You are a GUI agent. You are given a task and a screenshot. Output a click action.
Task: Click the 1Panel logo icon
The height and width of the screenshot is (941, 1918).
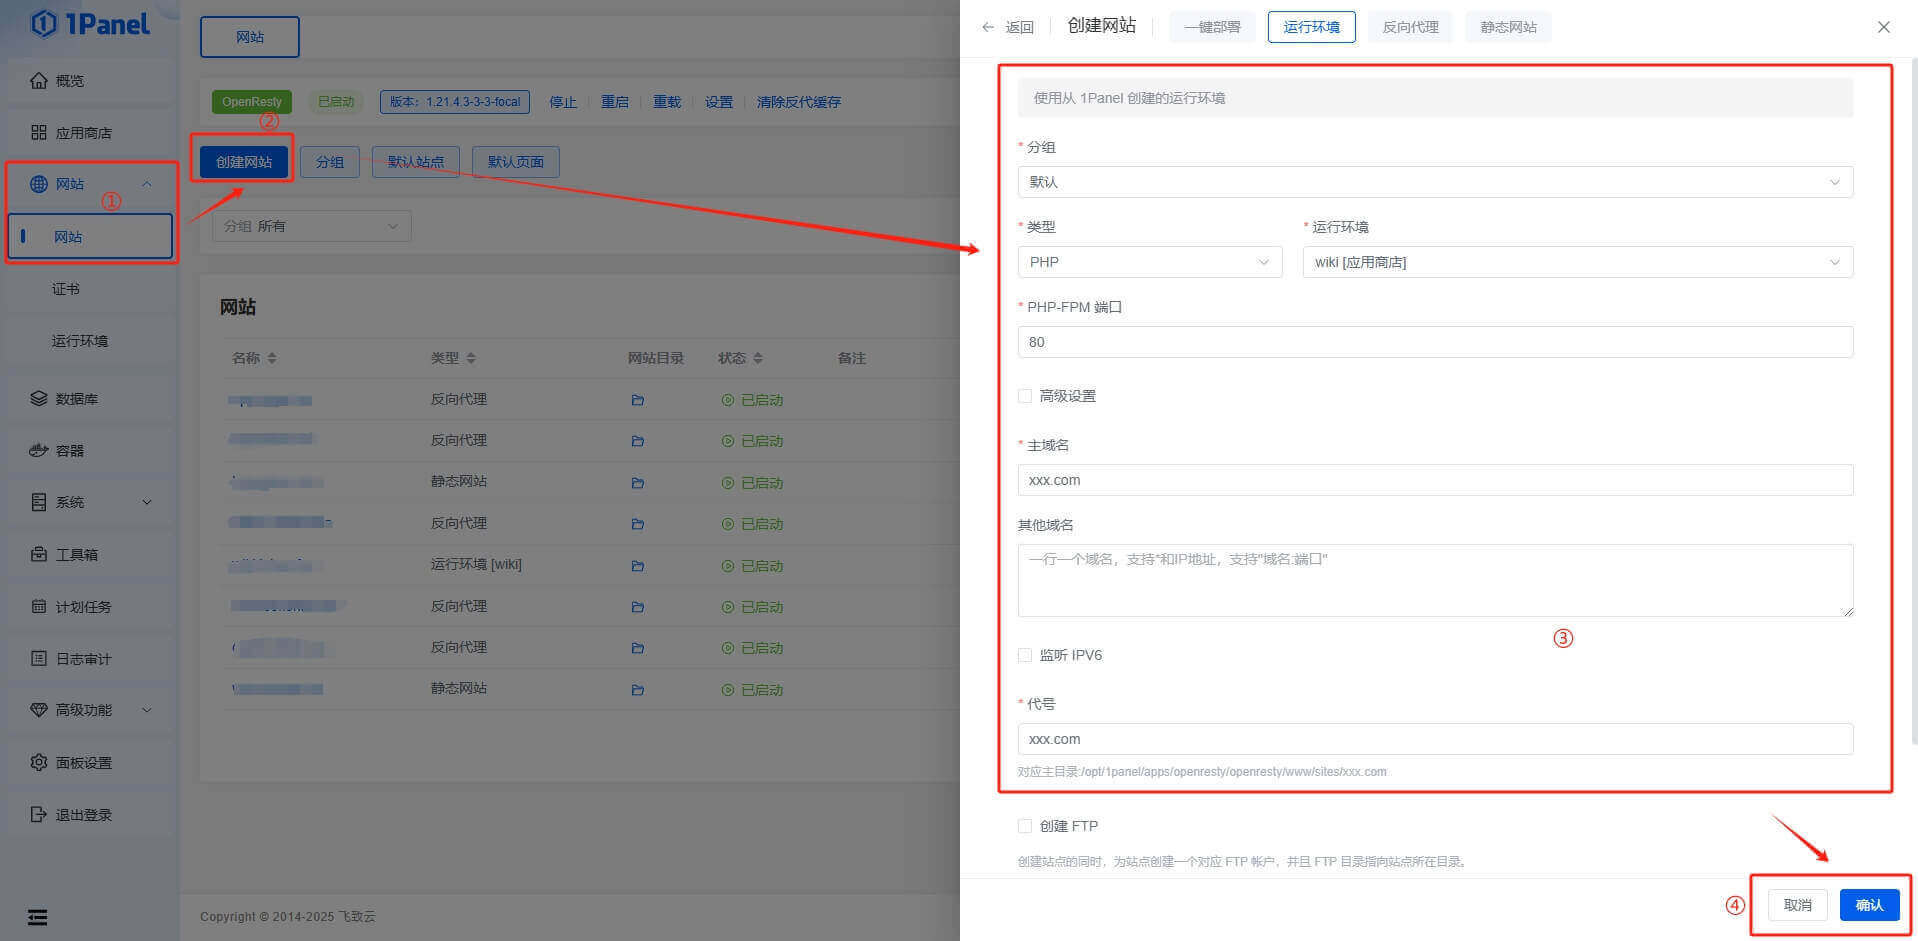[44, 24]
